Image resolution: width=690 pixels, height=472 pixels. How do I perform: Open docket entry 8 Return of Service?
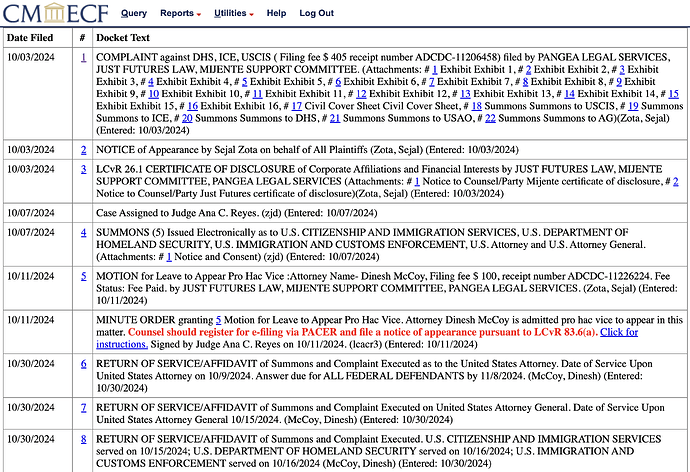pyautogui.click(x=84, y=439)
